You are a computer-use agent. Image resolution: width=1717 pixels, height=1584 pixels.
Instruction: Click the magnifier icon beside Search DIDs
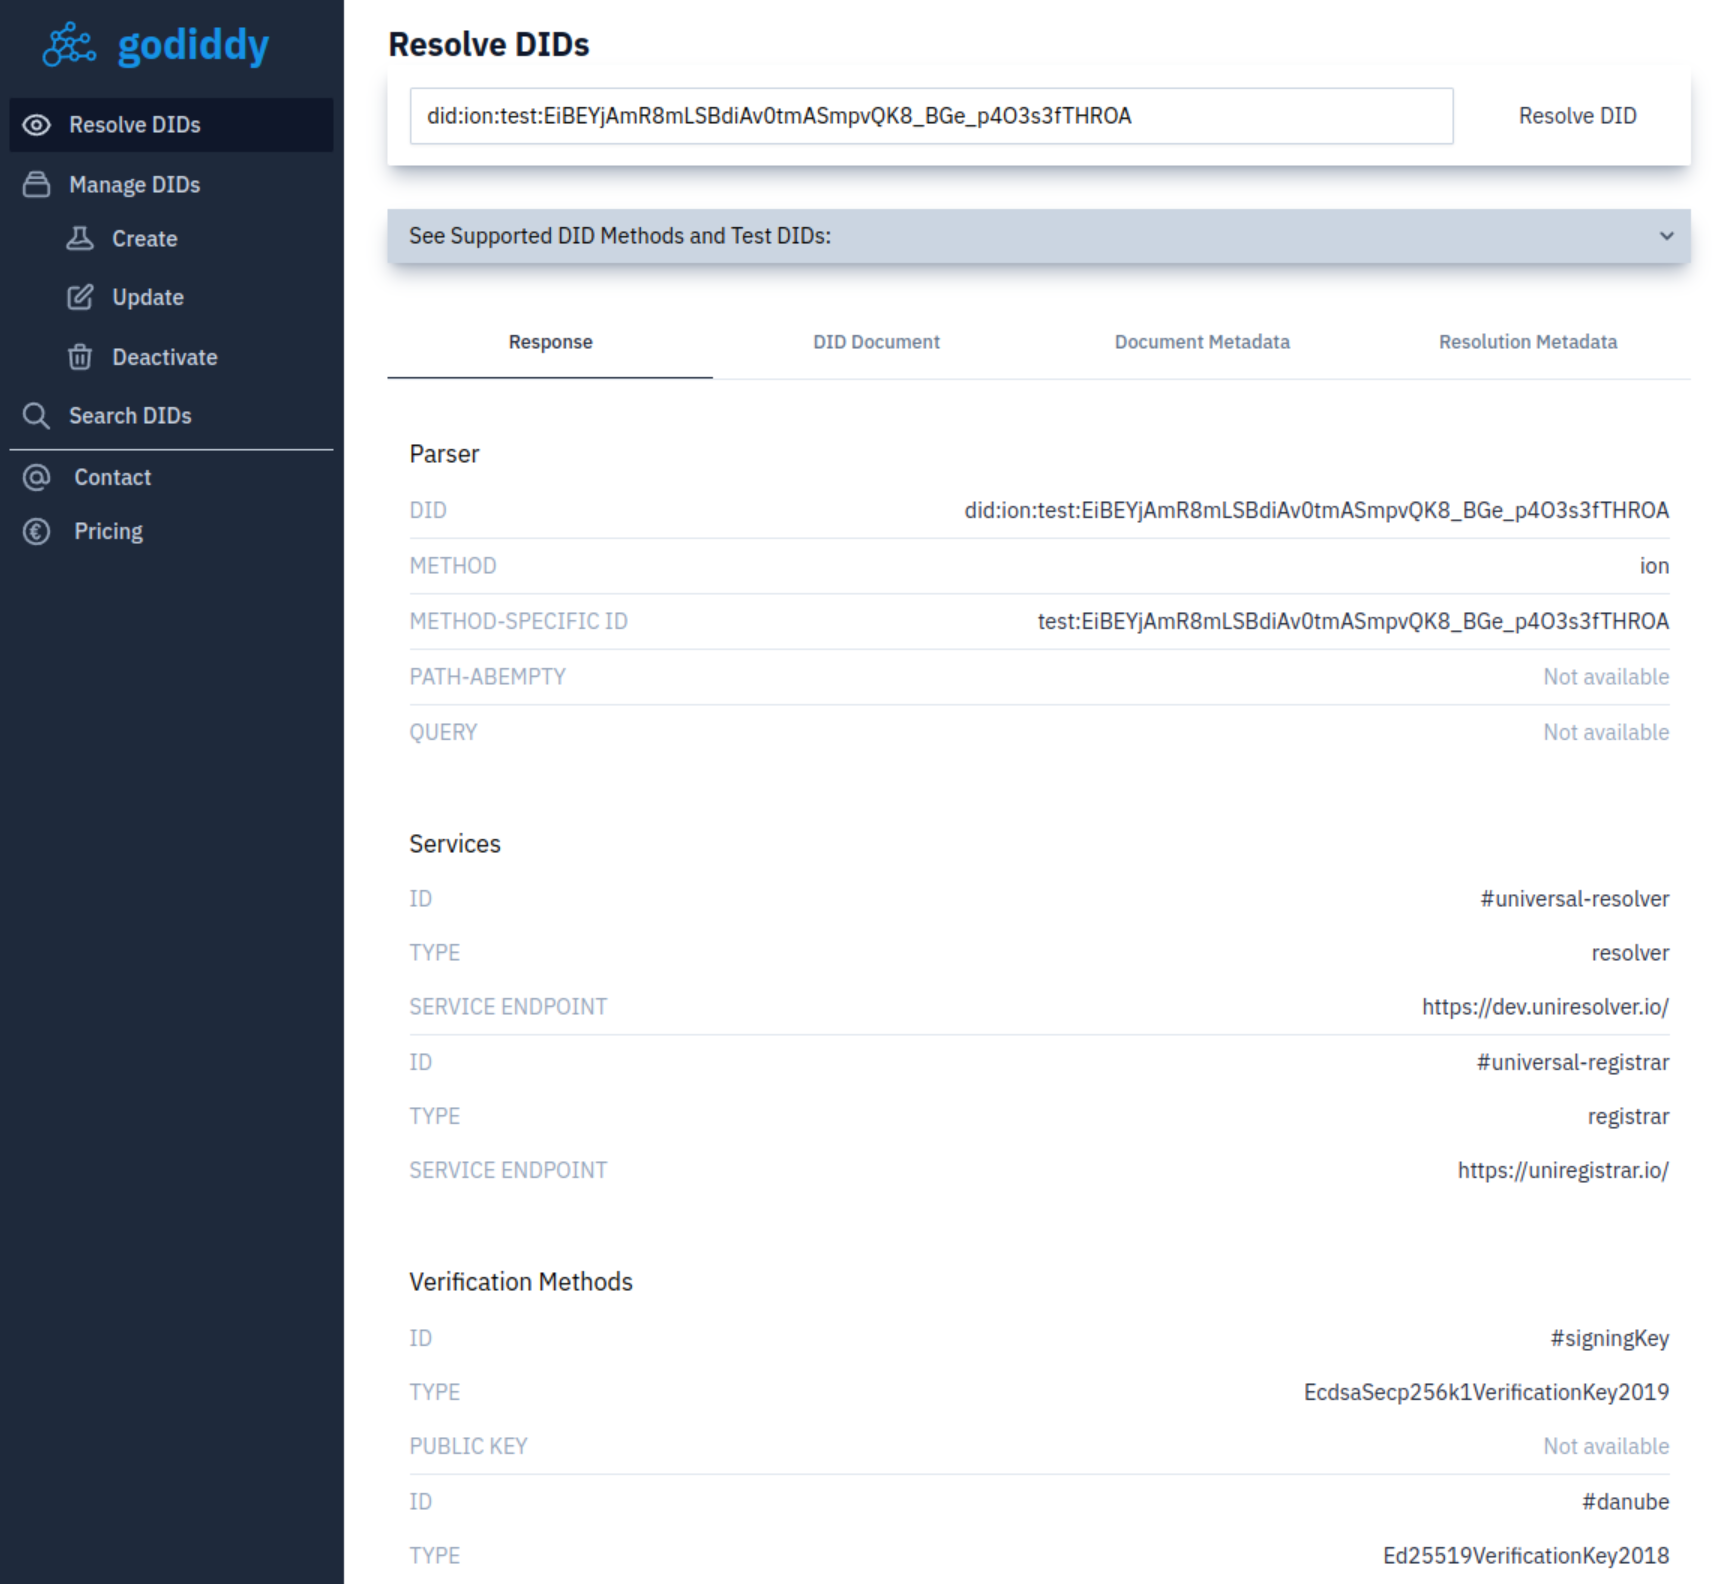(37, 416)
